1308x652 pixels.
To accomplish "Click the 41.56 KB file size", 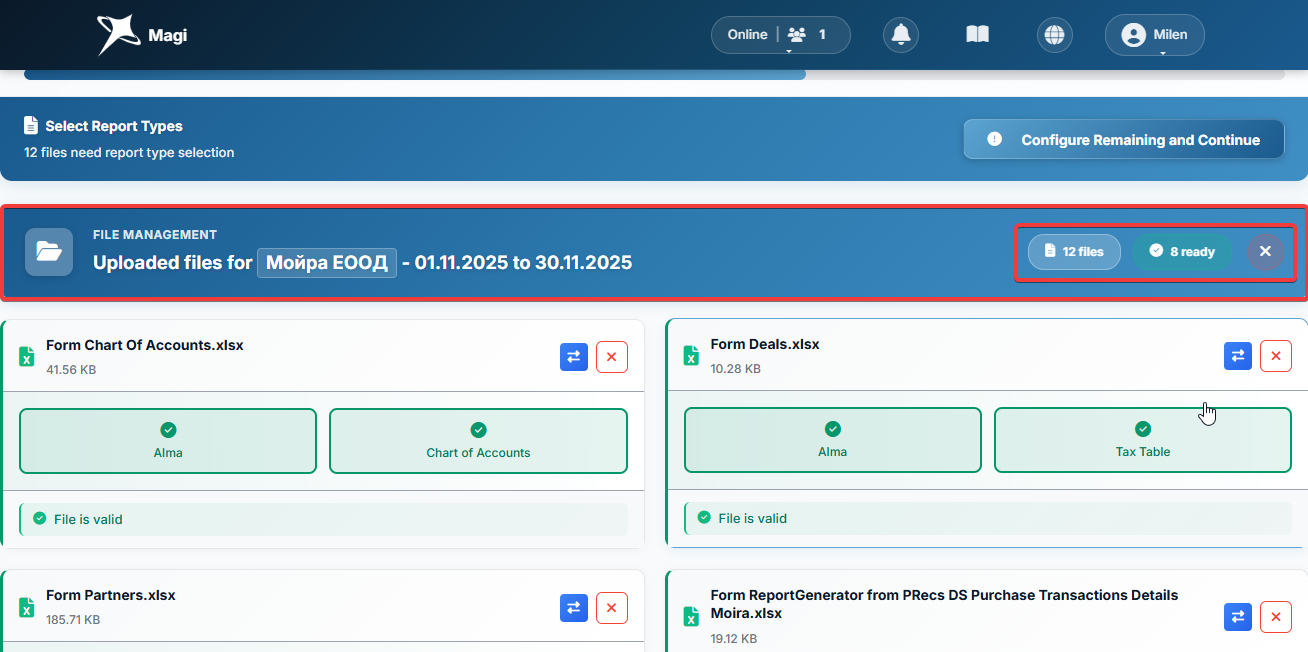I will coord(71,370).
